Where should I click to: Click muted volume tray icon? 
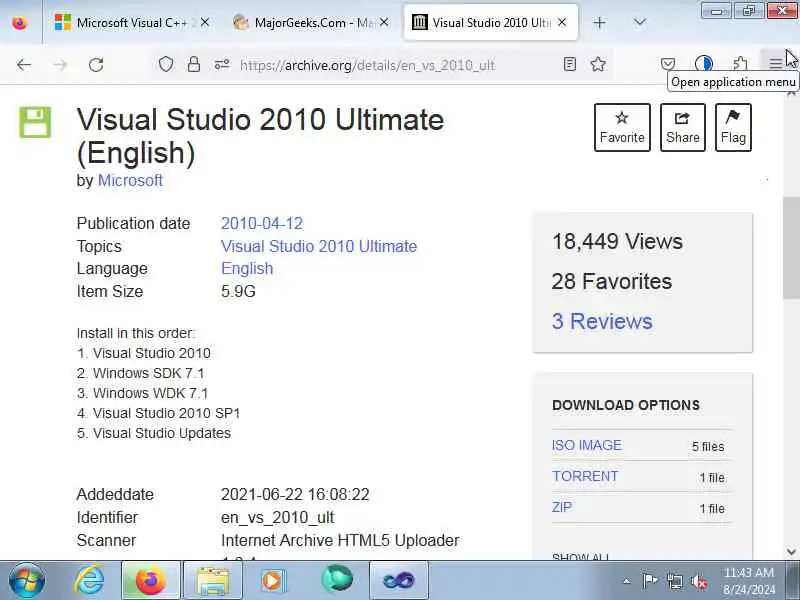coord(698,581)
